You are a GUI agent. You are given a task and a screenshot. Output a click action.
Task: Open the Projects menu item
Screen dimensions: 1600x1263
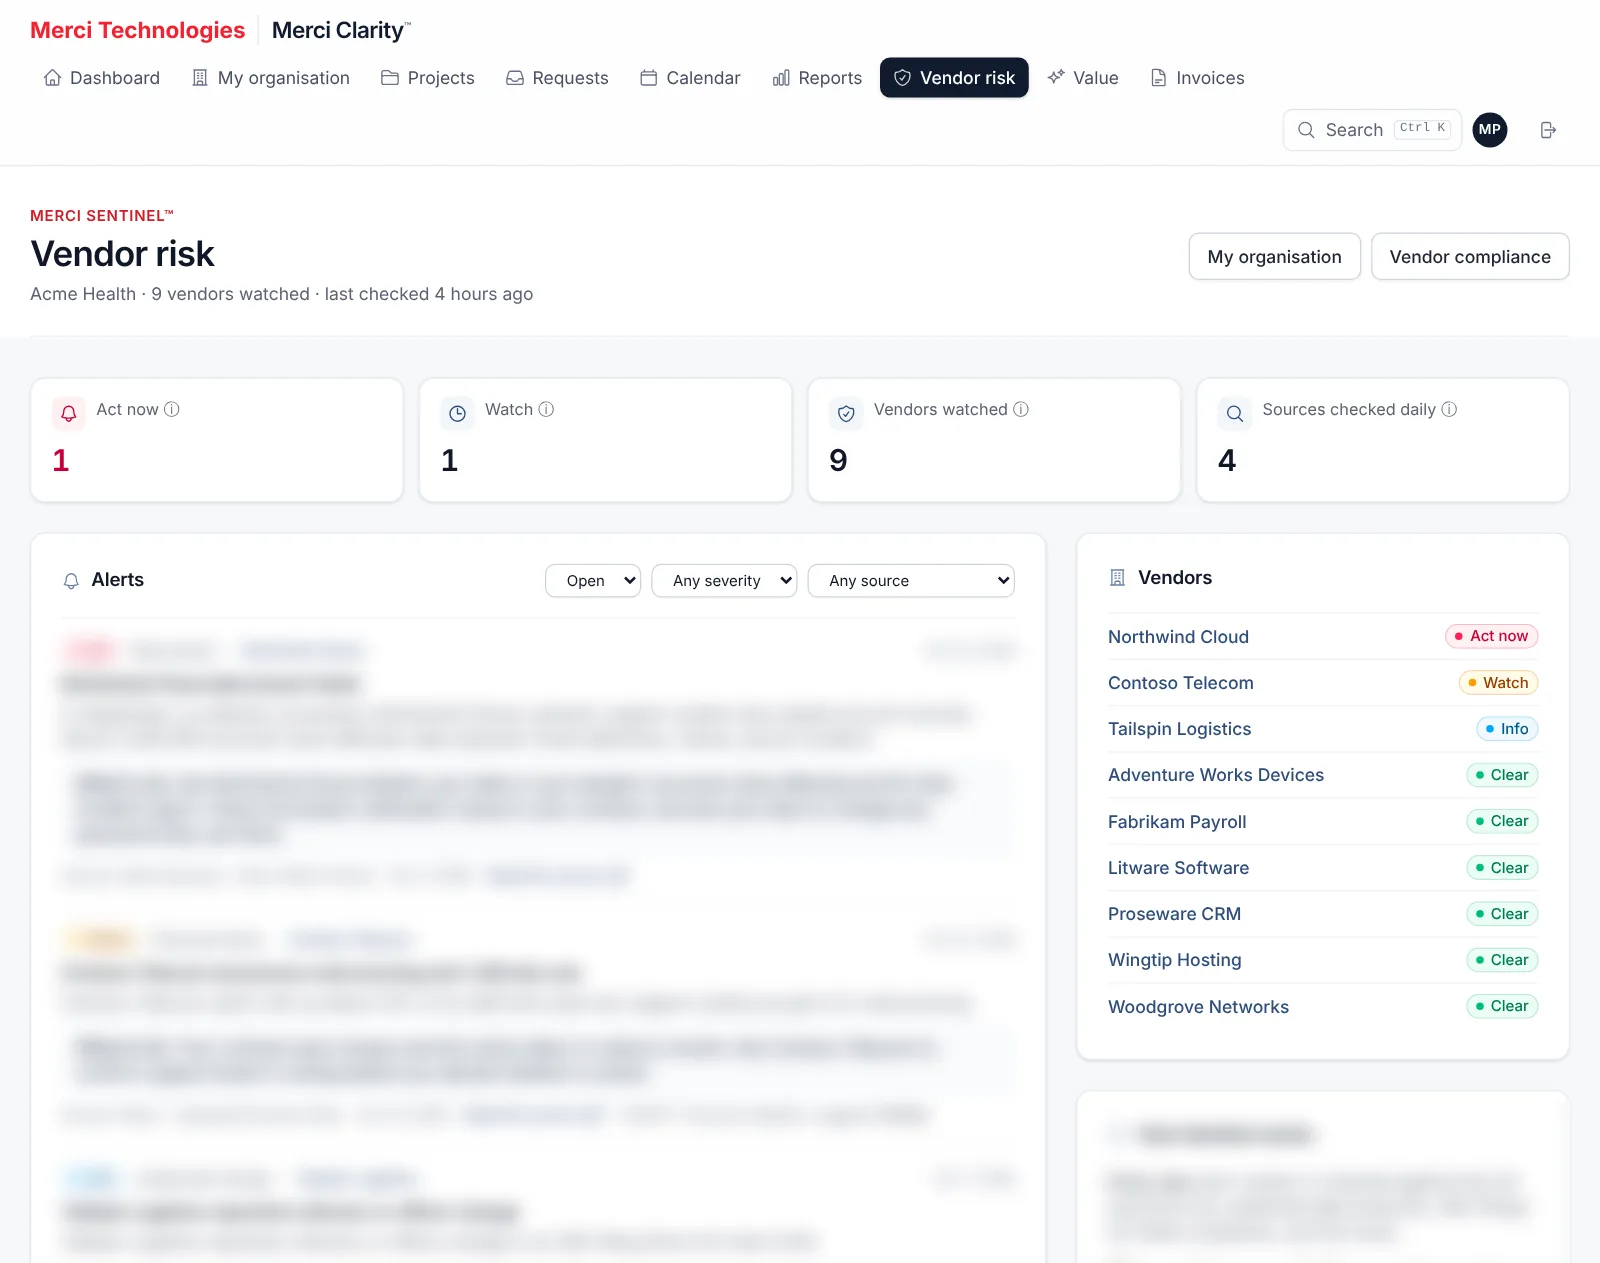click(x=428, y=78)
